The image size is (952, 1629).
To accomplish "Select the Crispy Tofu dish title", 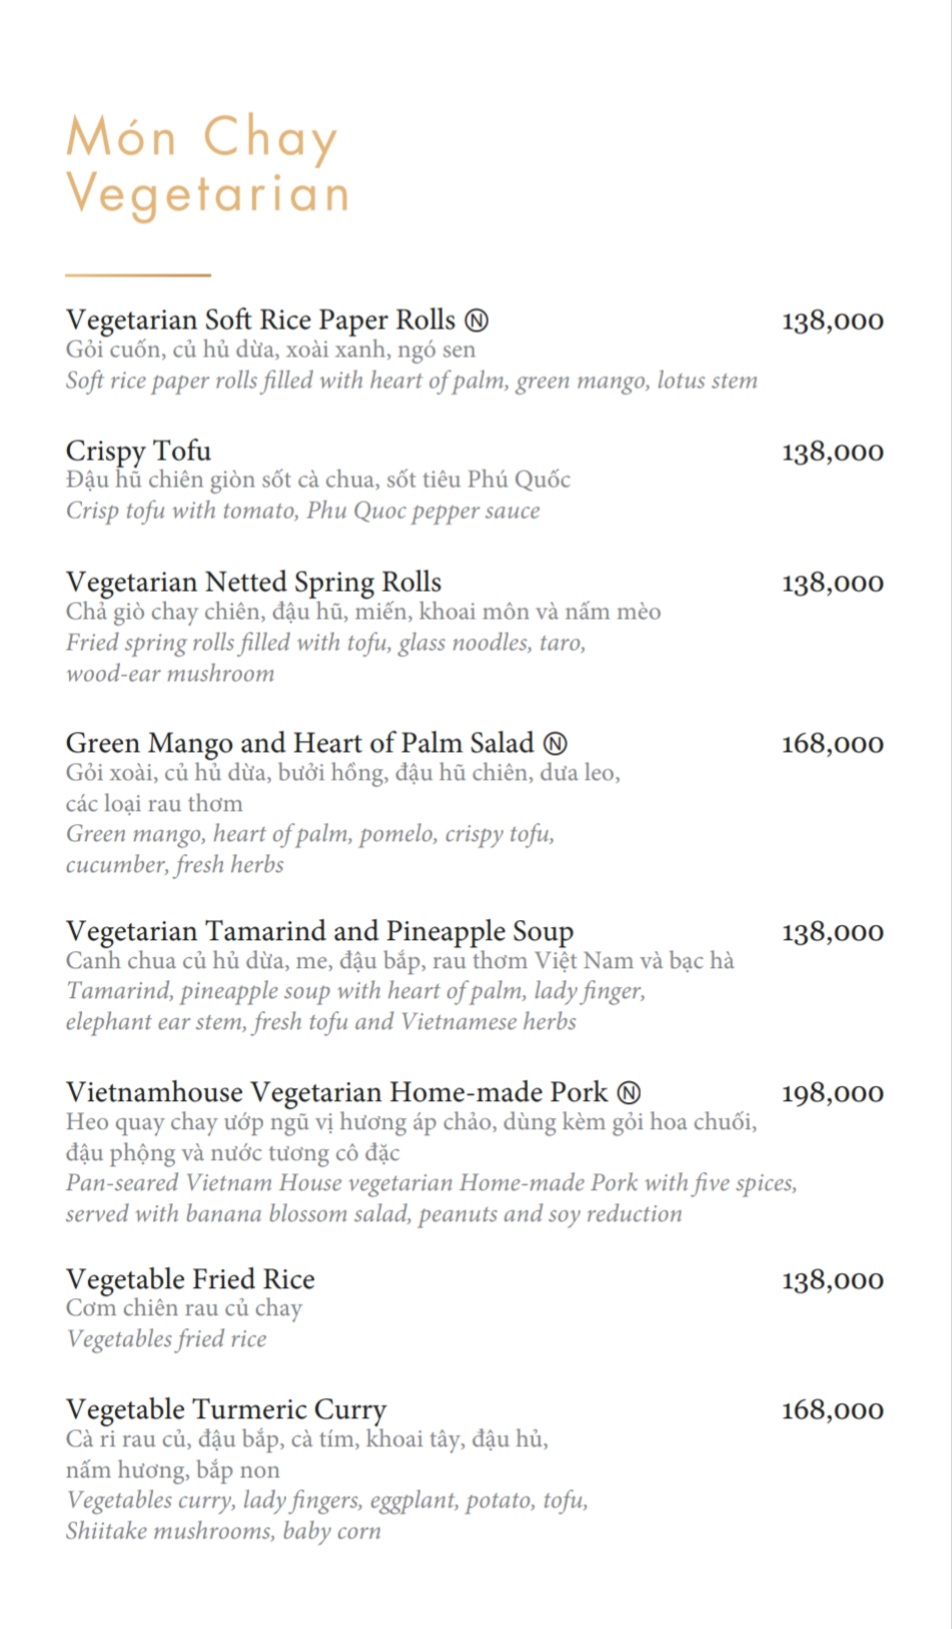I will (138, 451).
